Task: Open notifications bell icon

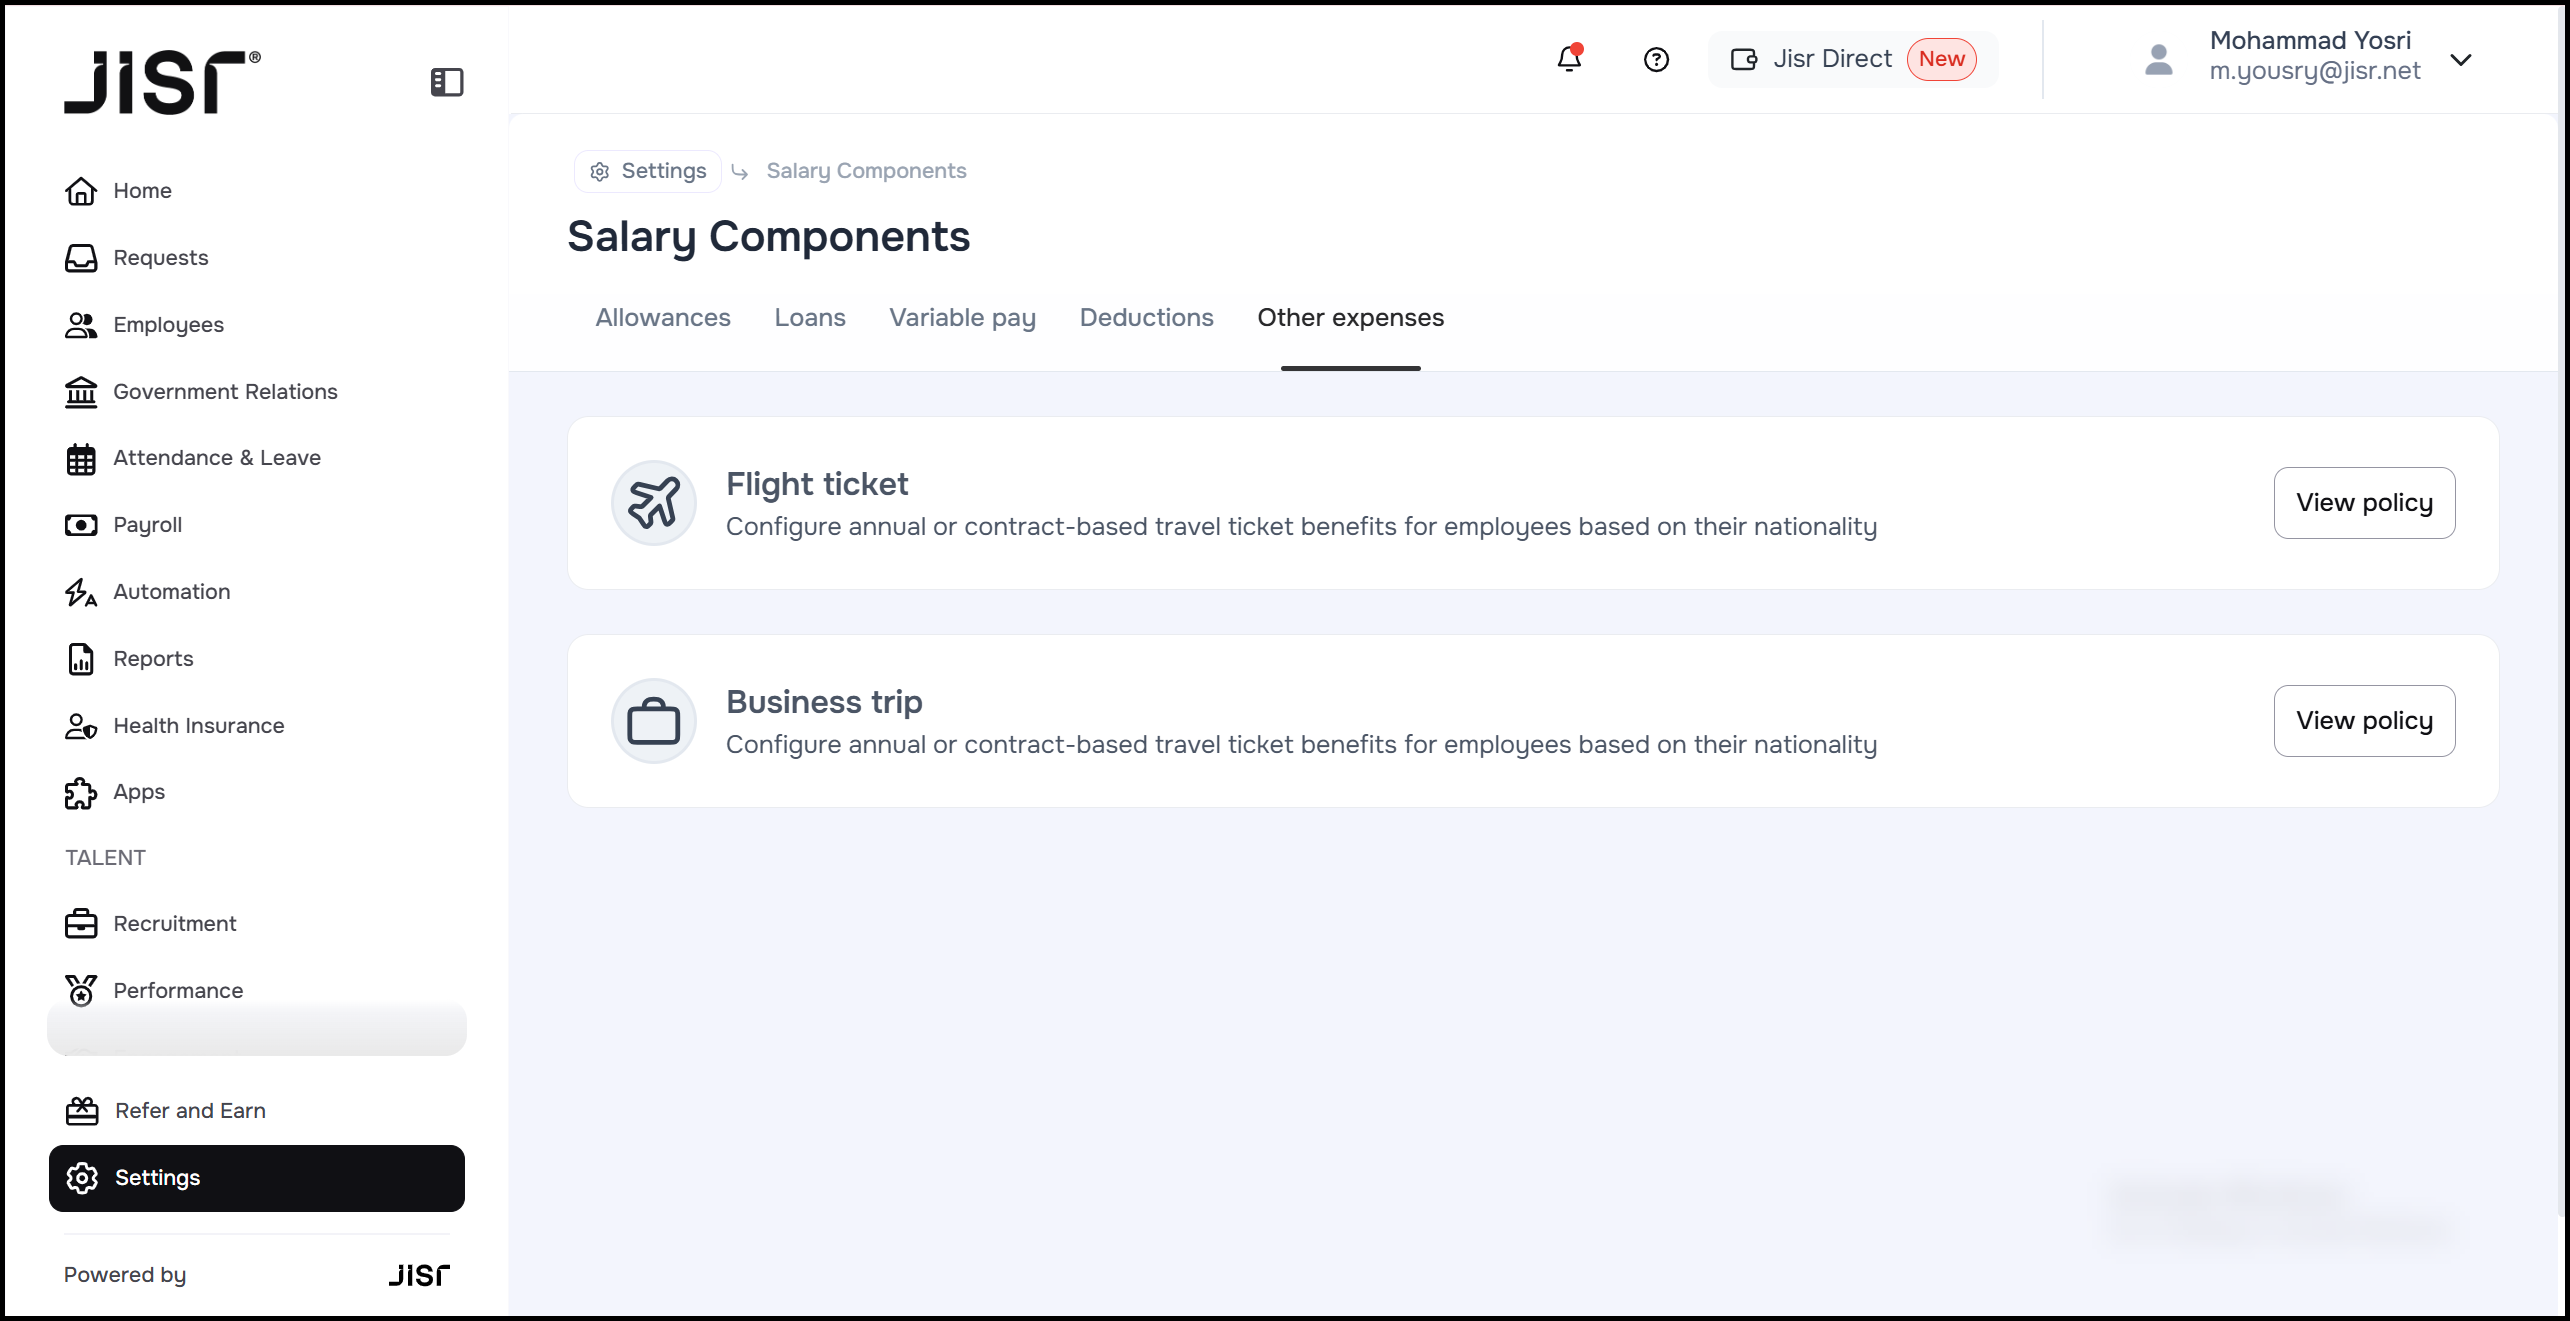Action: coord(1569,59)
